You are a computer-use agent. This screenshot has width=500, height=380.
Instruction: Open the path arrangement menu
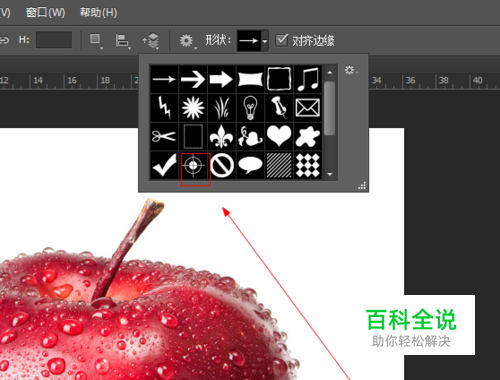pyautogui.click(x=151, y=41)
